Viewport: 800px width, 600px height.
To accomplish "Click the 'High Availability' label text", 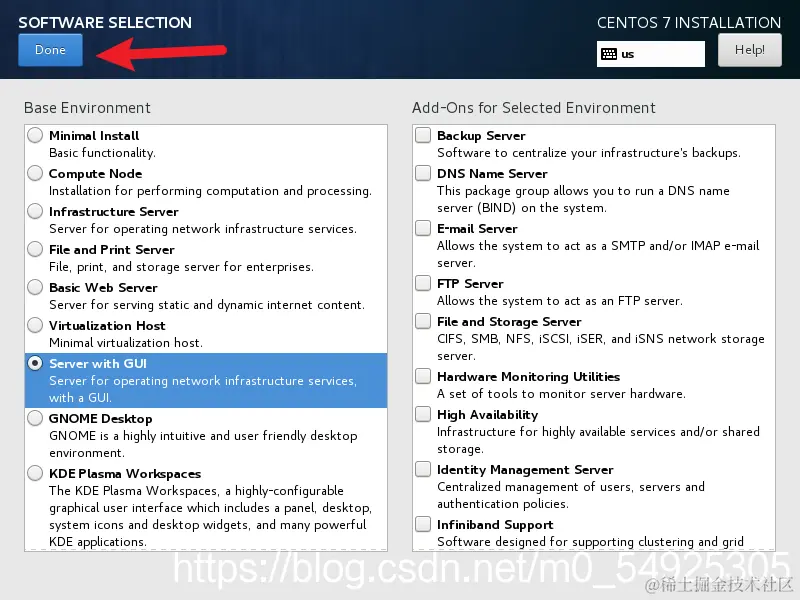I will (x=488, y=415).
